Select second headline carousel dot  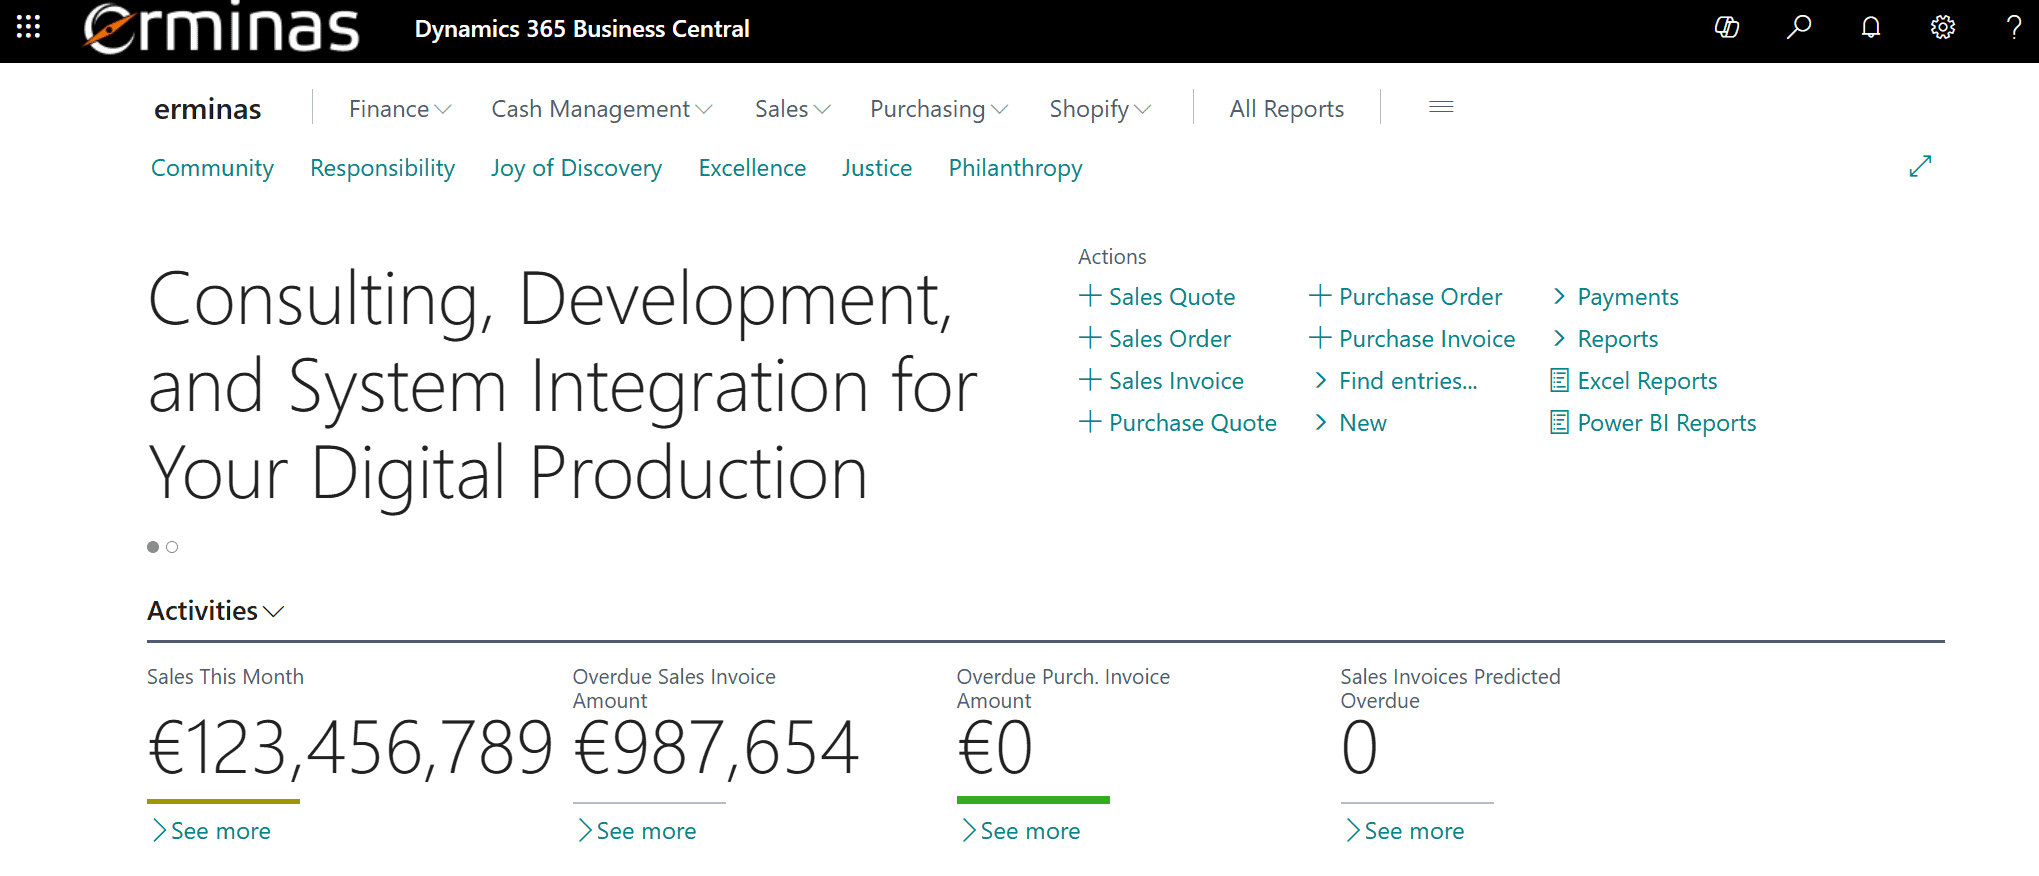tap(172, 547)
